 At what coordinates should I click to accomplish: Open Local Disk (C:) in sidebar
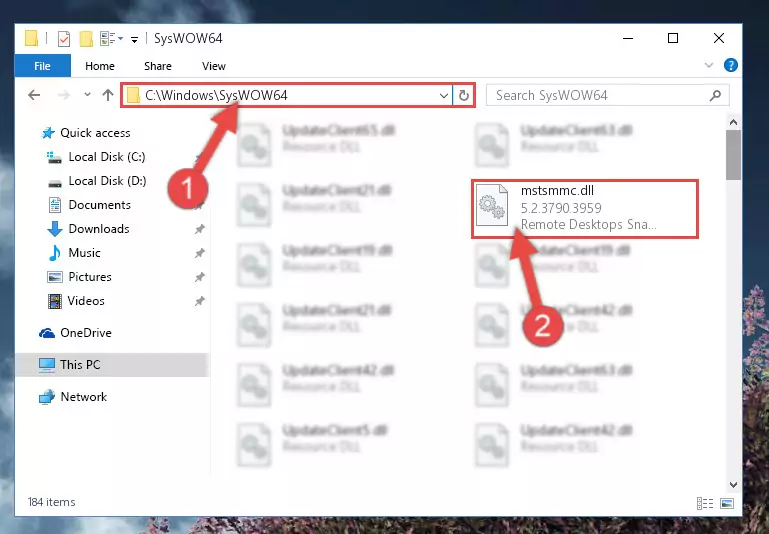[106, 157]
